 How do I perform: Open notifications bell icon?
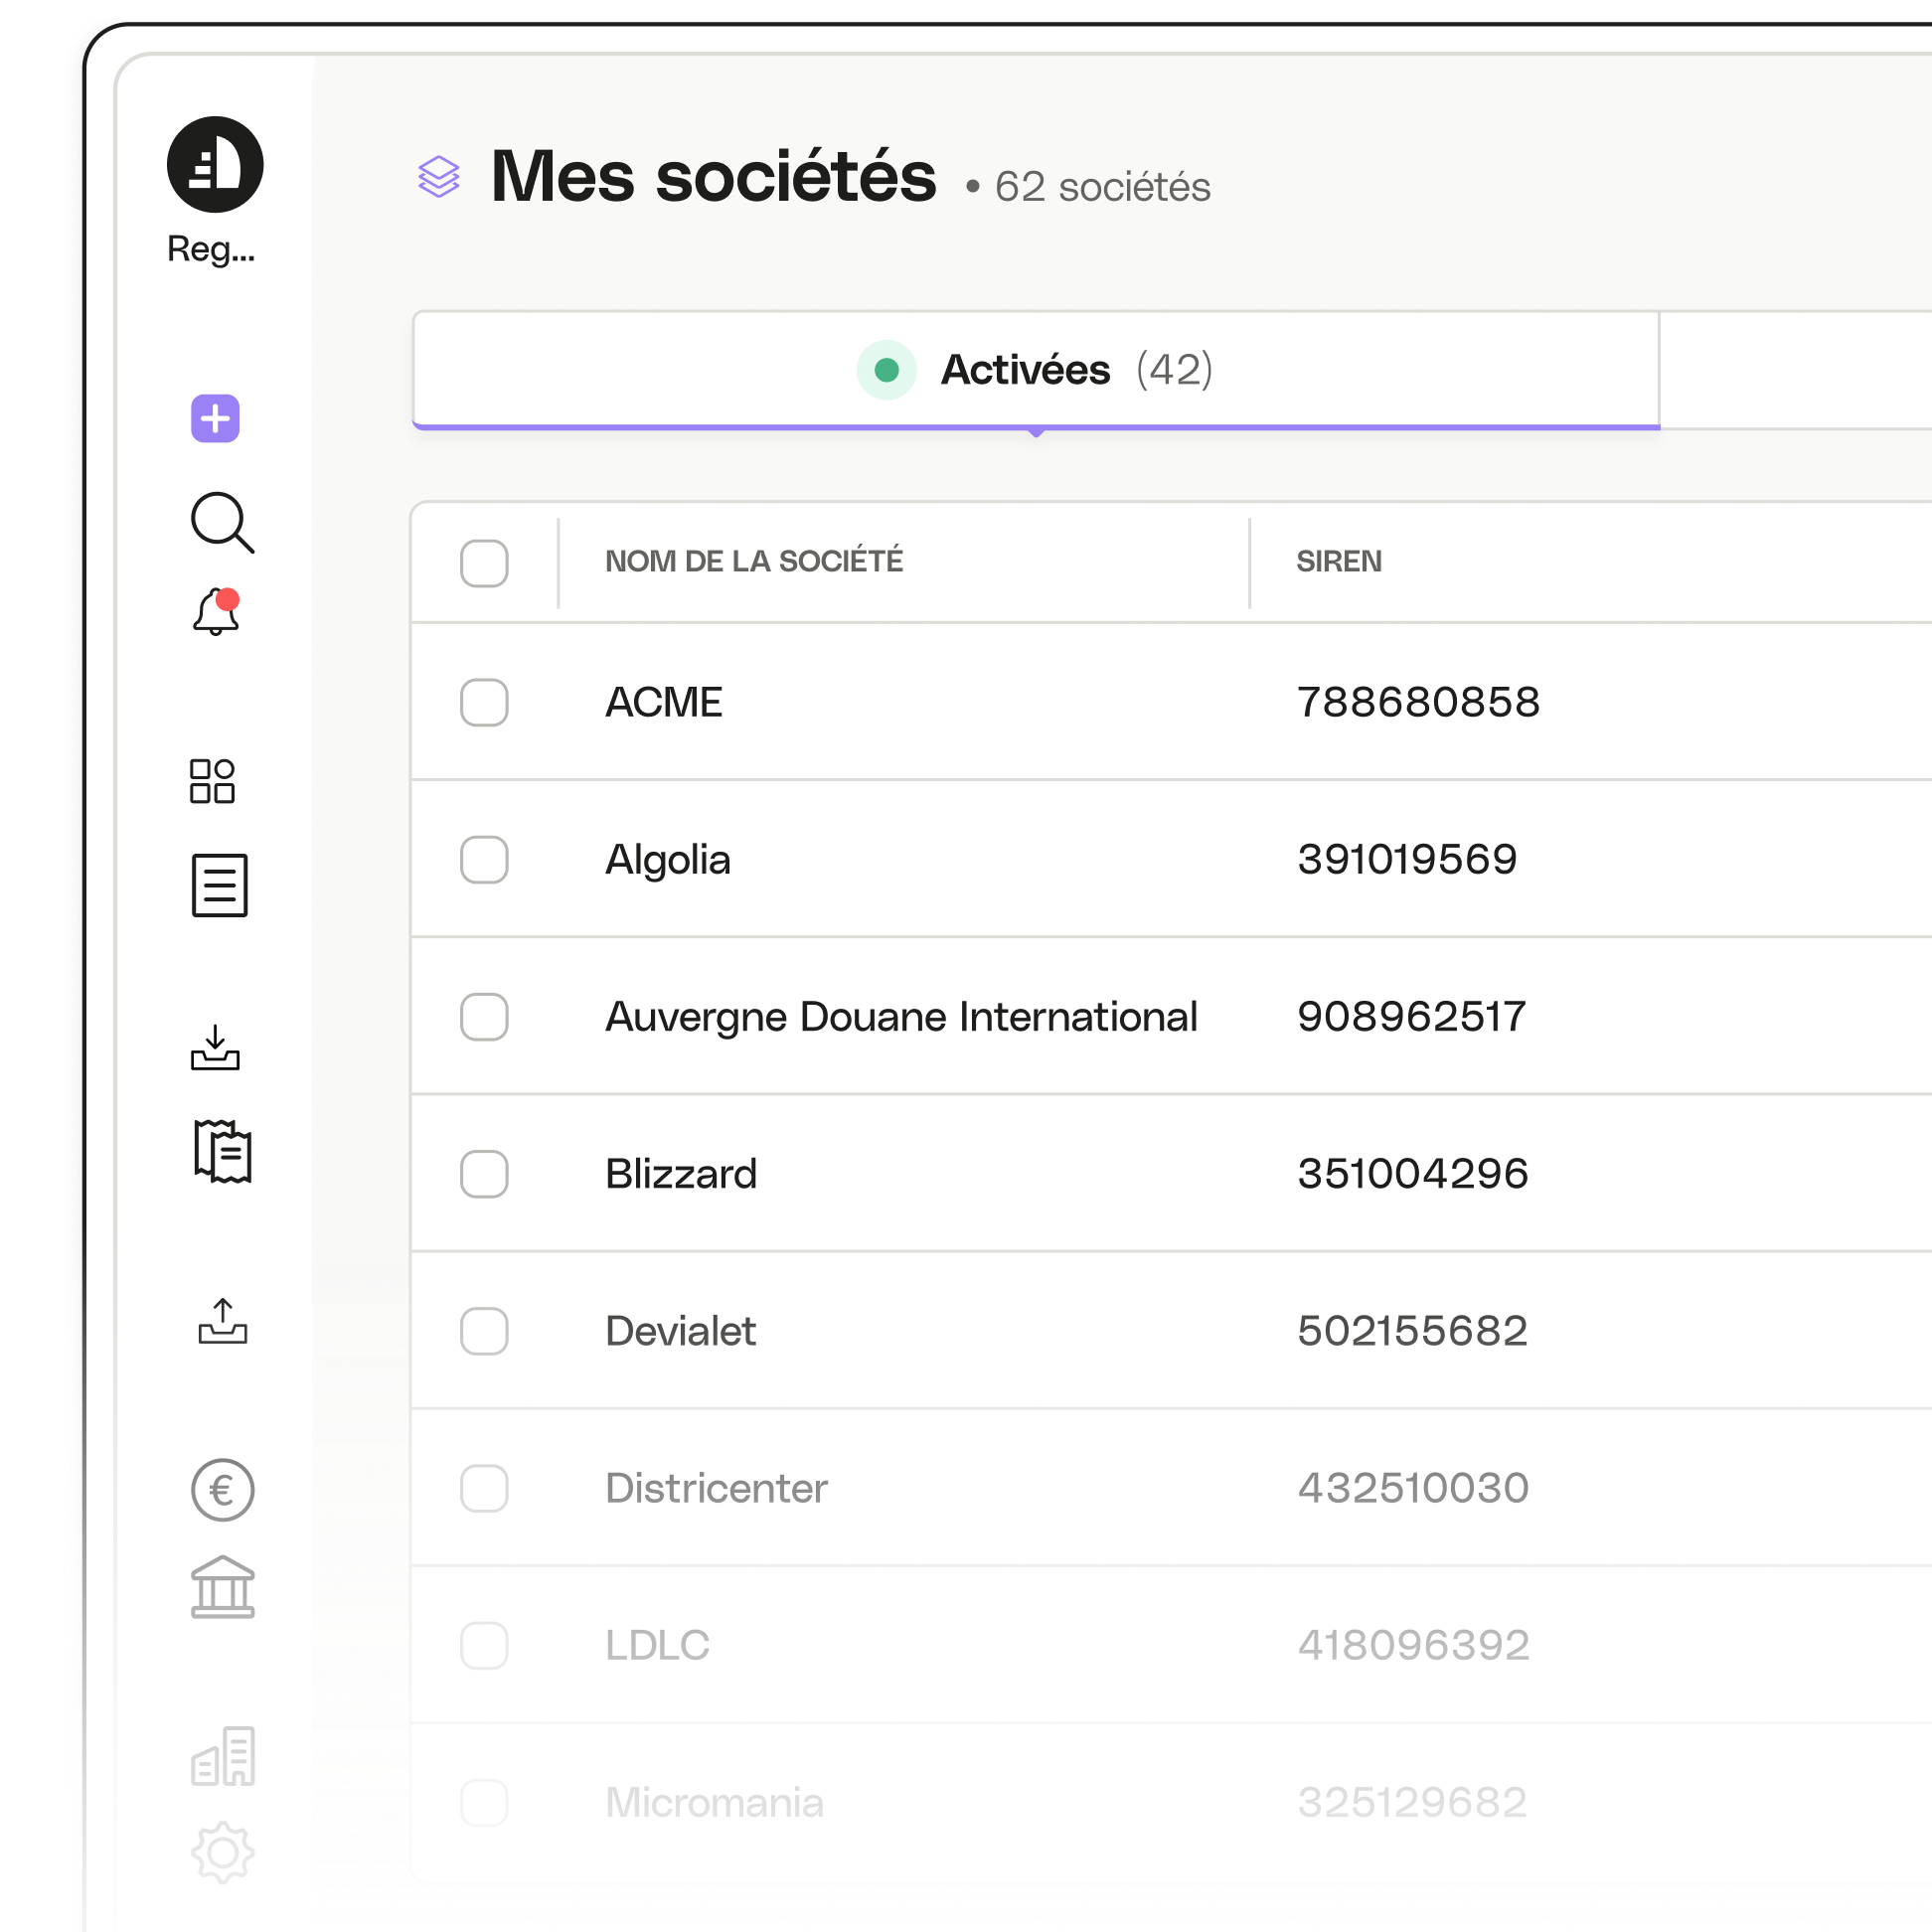click(216, 611)
